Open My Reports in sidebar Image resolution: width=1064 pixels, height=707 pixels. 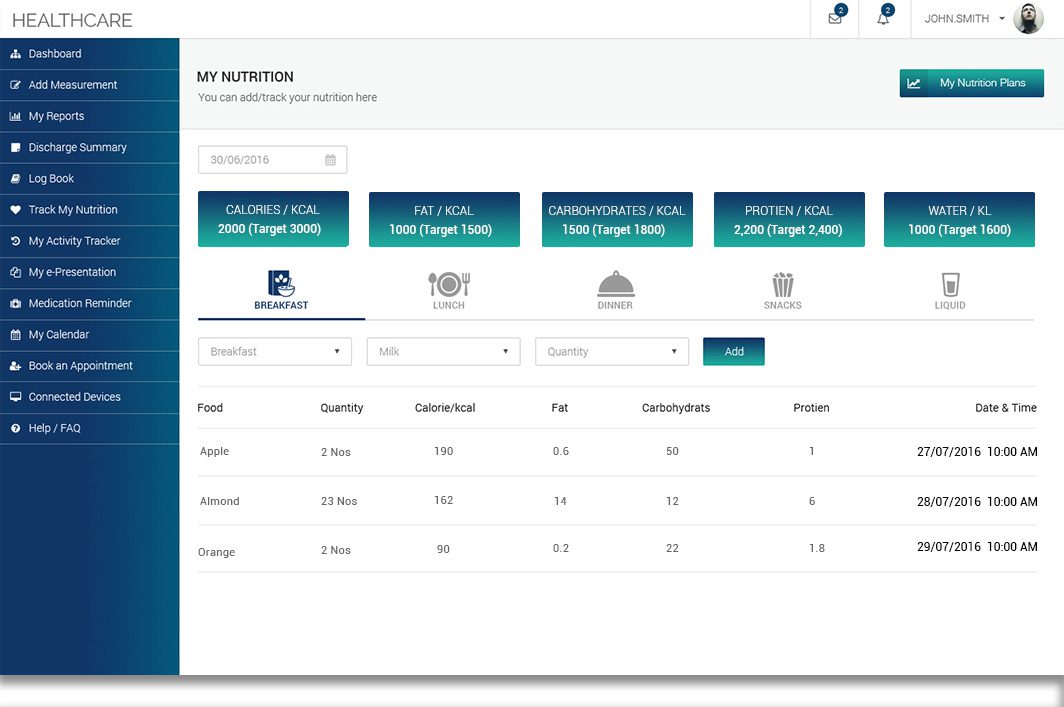click(90, 116)
